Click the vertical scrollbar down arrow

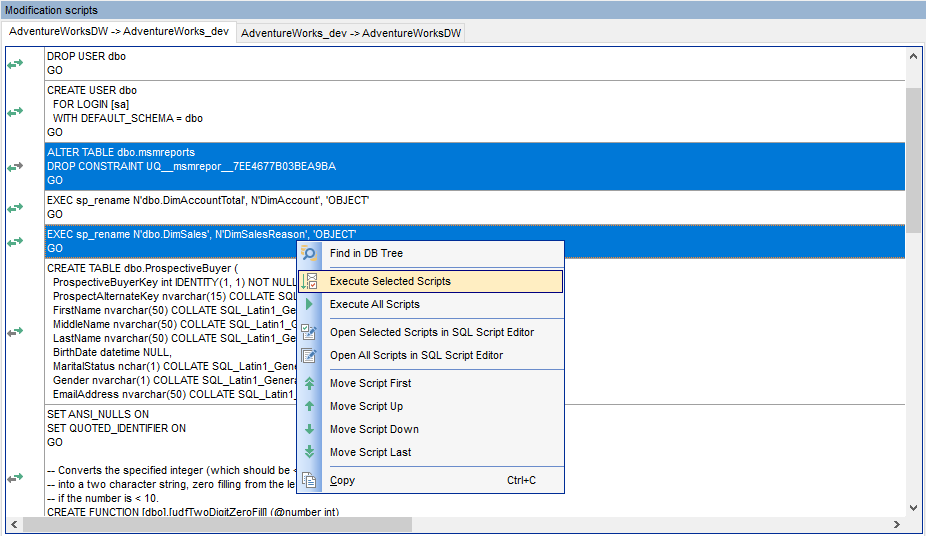click(914, 508)
